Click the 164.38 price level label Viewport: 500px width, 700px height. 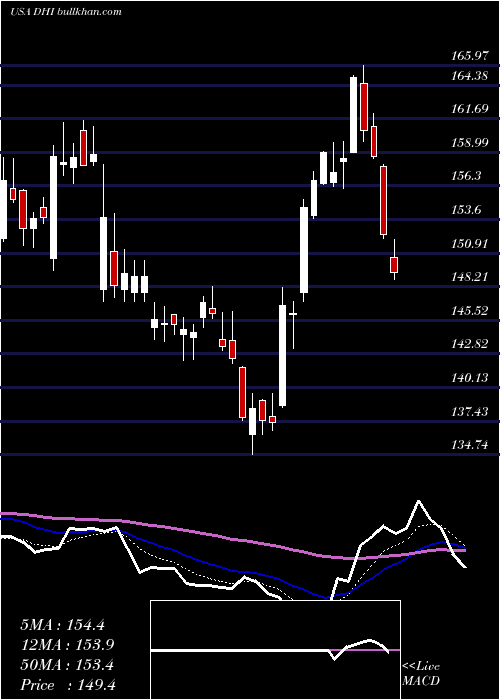point(470,76)
